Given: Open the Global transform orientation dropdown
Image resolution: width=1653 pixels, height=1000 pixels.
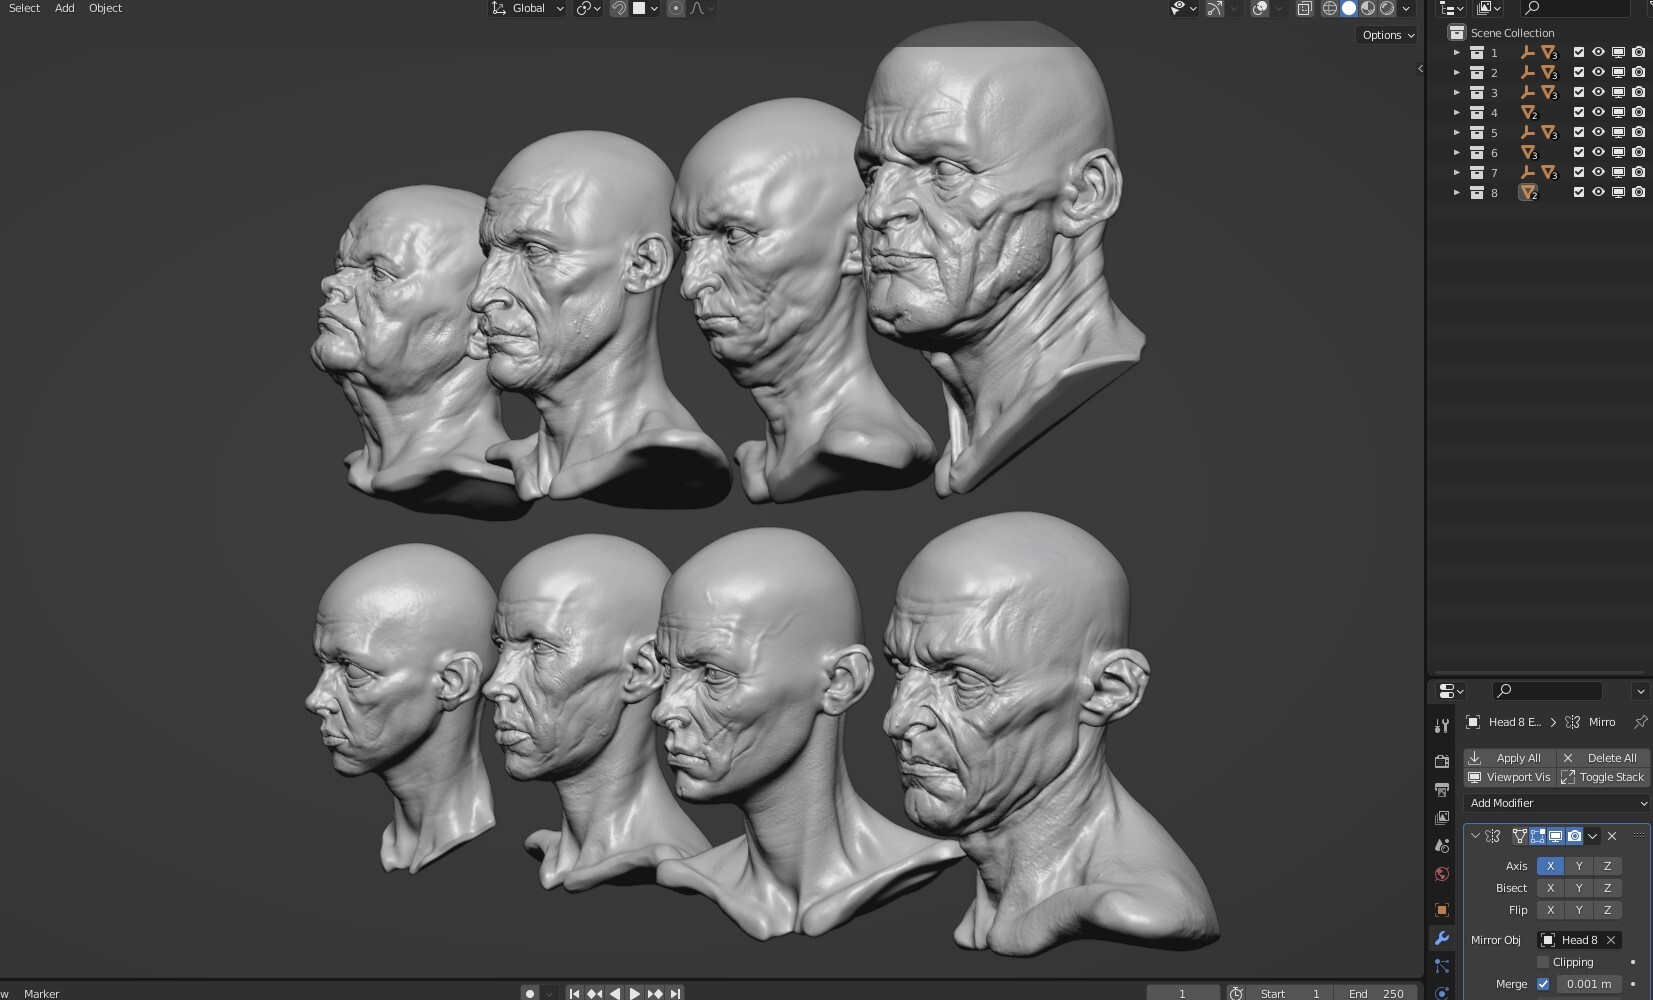Looking at the screenshot, I should 526,8.
